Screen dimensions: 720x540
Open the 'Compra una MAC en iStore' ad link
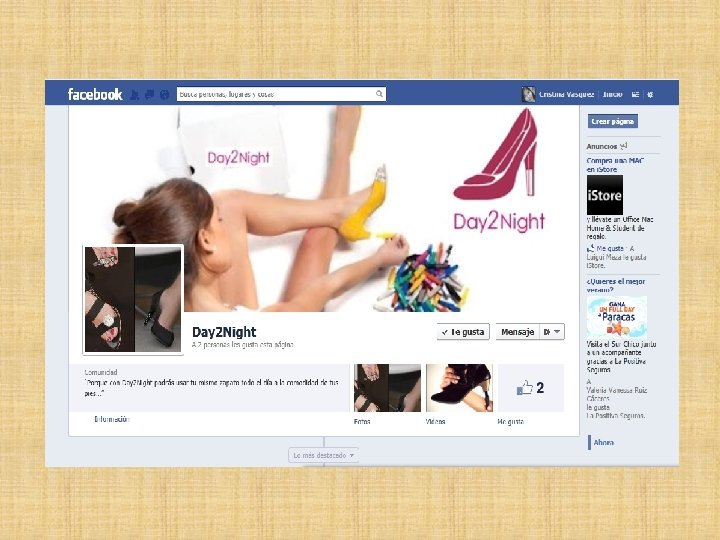615,165
